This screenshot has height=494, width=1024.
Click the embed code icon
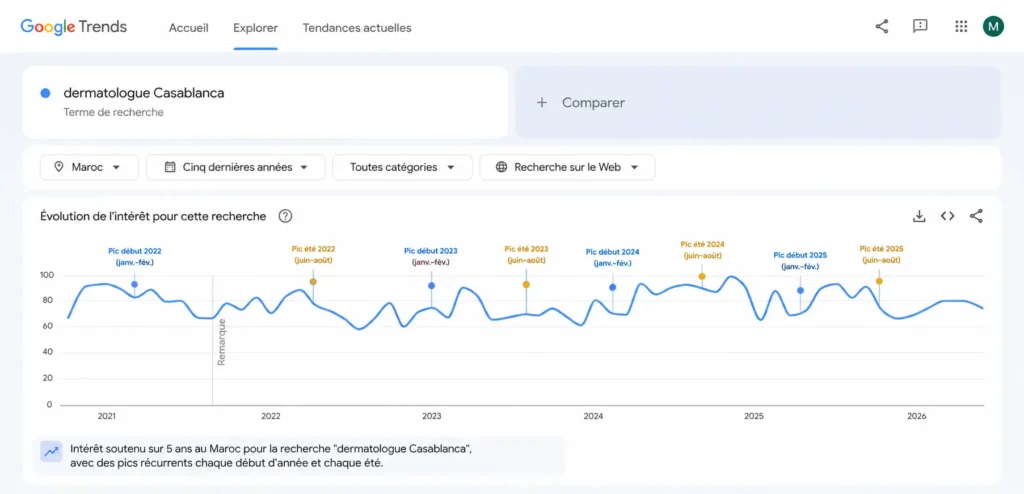point(948,216)
